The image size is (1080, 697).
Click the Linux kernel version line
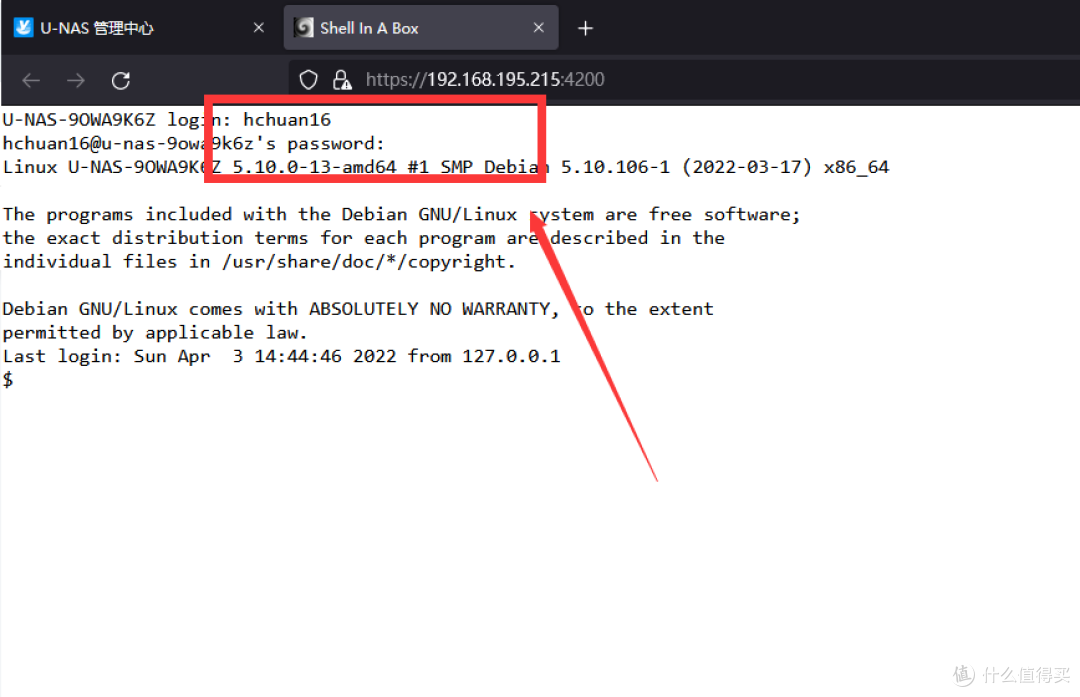(445, 167)
